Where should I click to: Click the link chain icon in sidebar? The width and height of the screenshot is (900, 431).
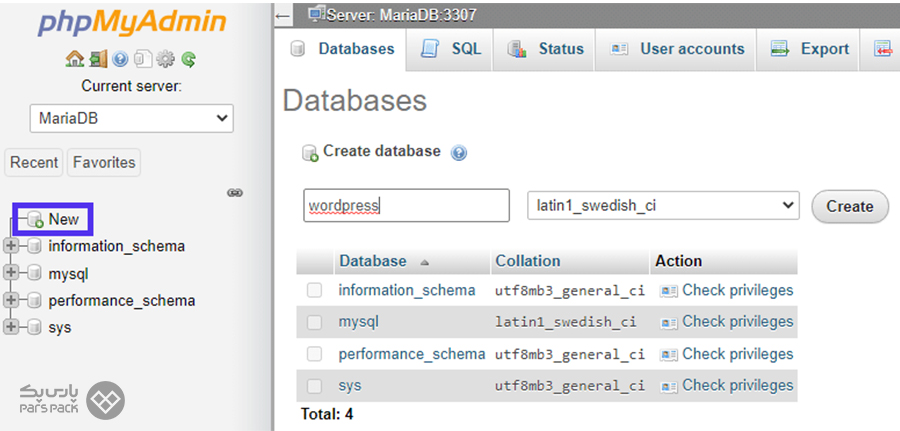(235, 193)
